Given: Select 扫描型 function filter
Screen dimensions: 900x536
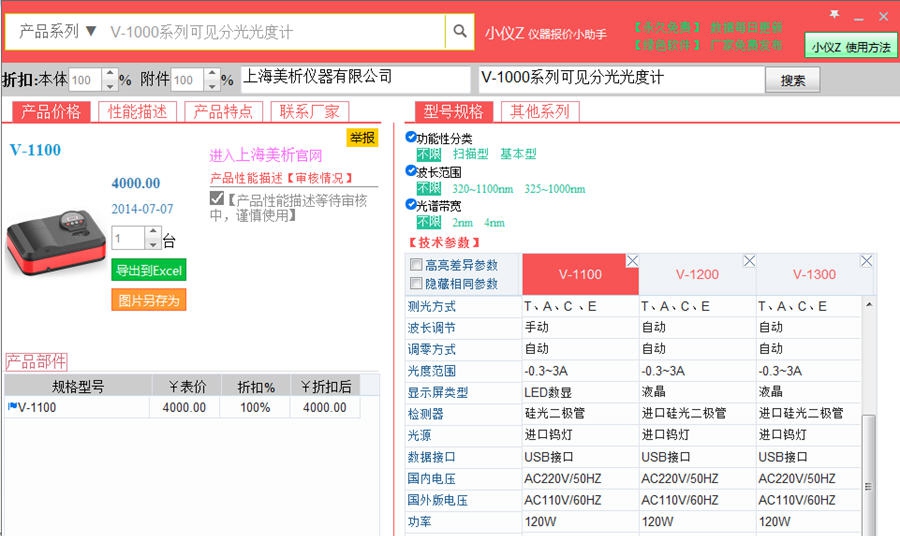Looking at the screenshot, I should (x=470, y=154).
